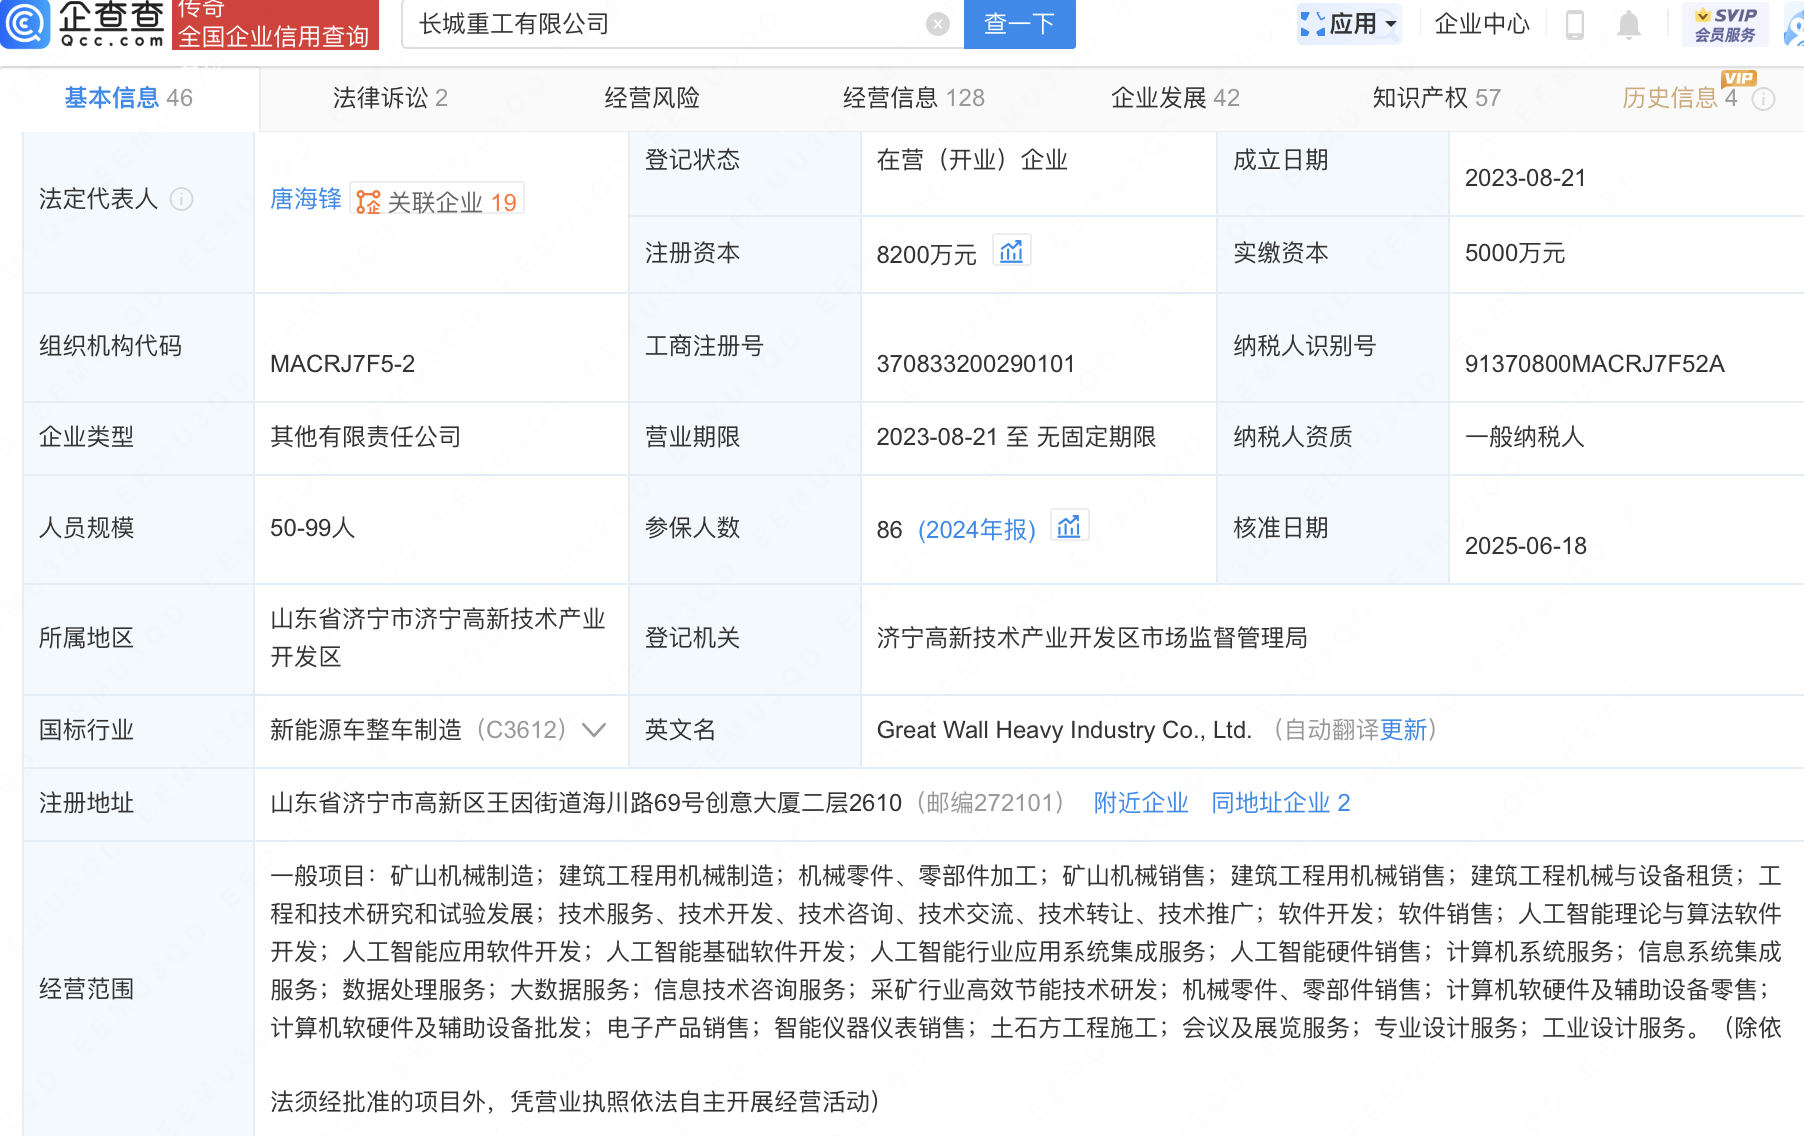Open info hint beside 历史信息 tab

[x=1764, y=99]
